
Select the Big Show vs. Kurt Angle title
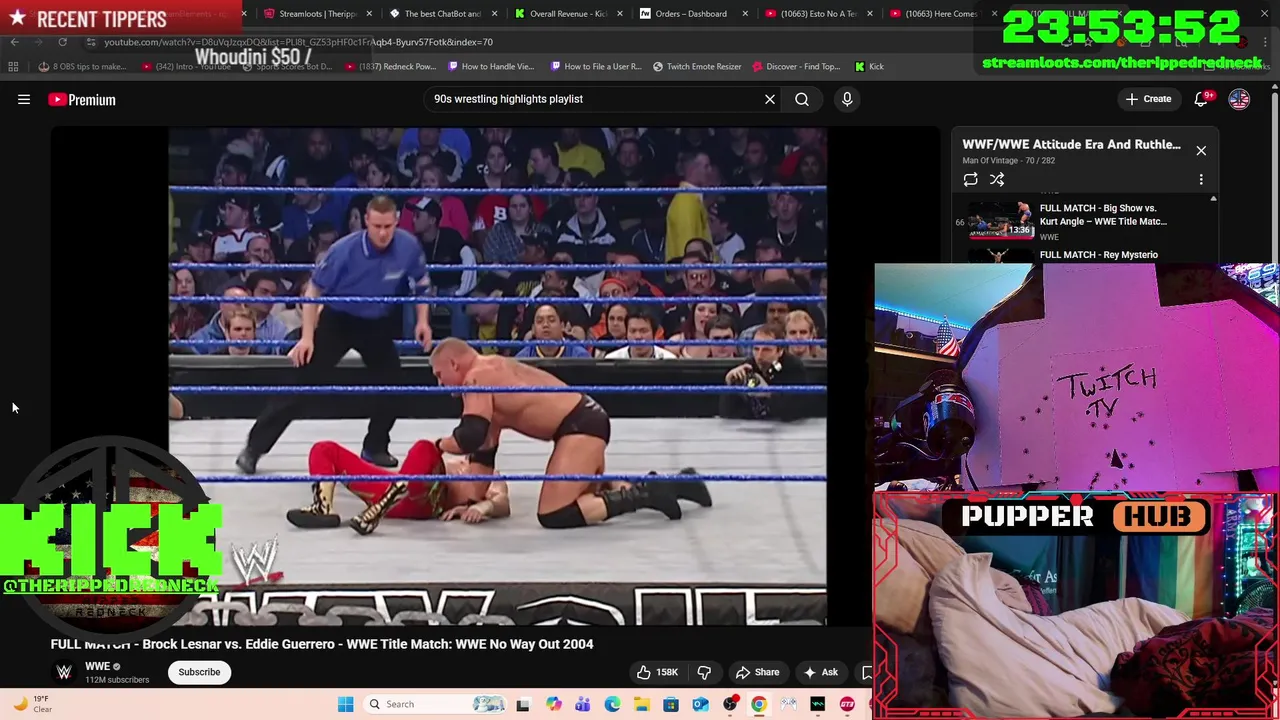pyautogui.click(x=1103, y=215)
